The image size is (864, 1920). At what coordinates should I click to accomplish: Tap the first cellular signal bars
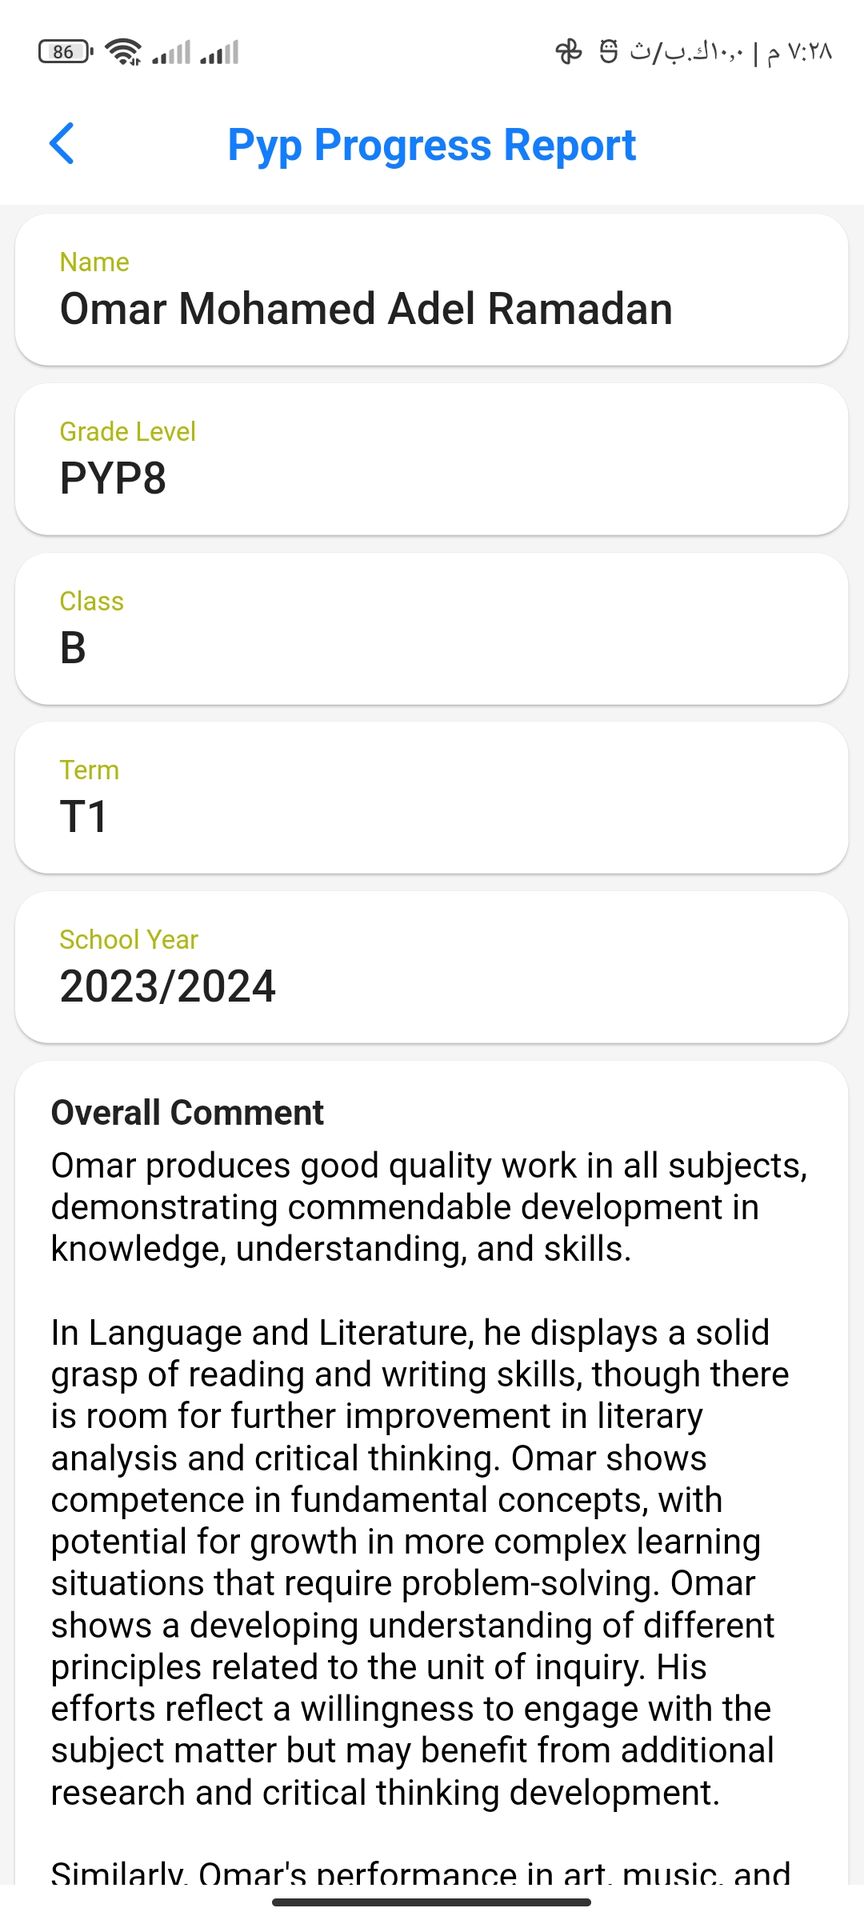click(x=171, y=52)
